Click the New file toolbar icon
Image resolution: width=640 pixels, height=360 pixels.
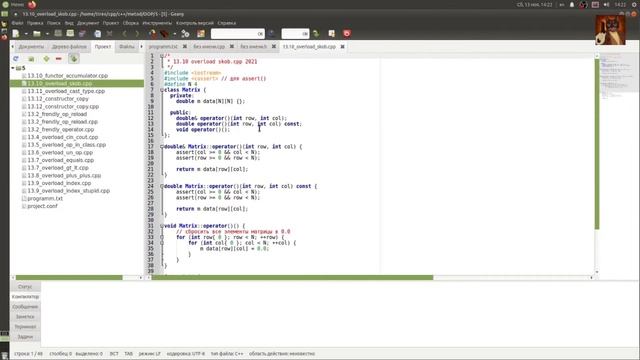(x=16, y=34)
